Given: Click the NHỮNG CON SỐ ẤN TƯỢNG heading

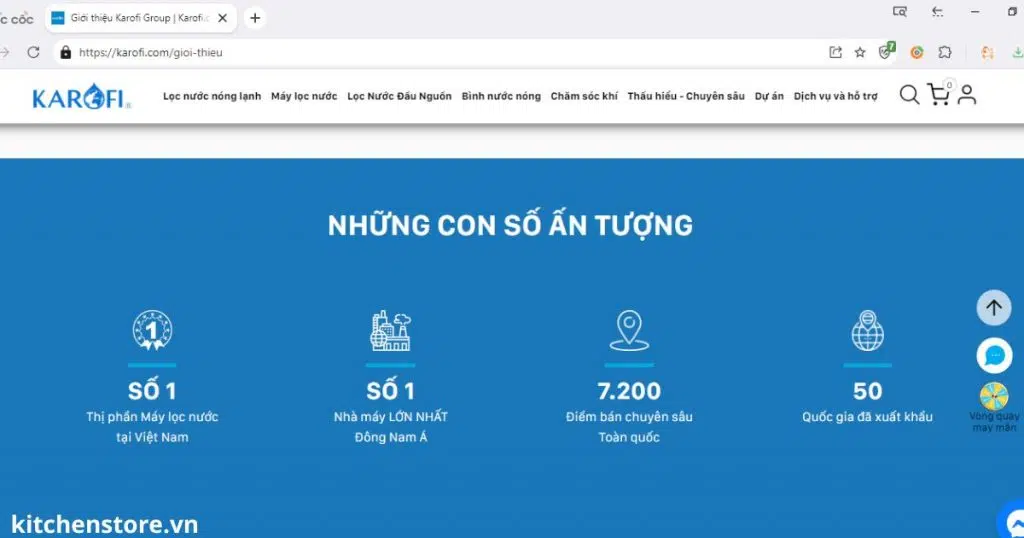Looking at the screenshot, I should point(510,225).
